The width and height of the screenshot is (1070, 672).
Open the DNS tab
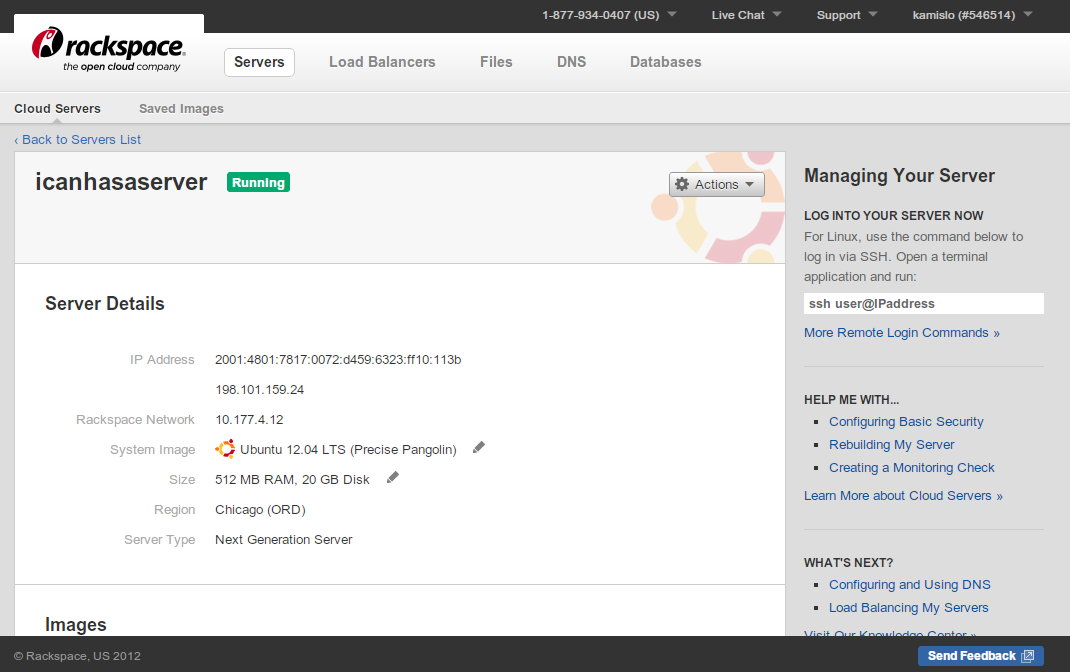pyautogui.click(x=571, y=62)
